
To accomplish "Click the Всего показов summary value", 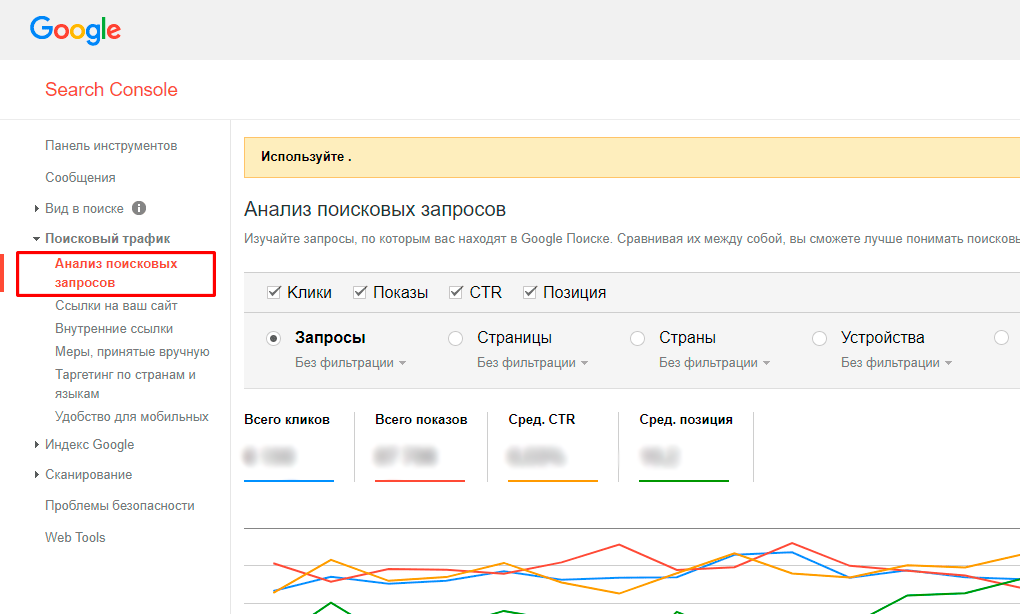I will pos(405,457).
